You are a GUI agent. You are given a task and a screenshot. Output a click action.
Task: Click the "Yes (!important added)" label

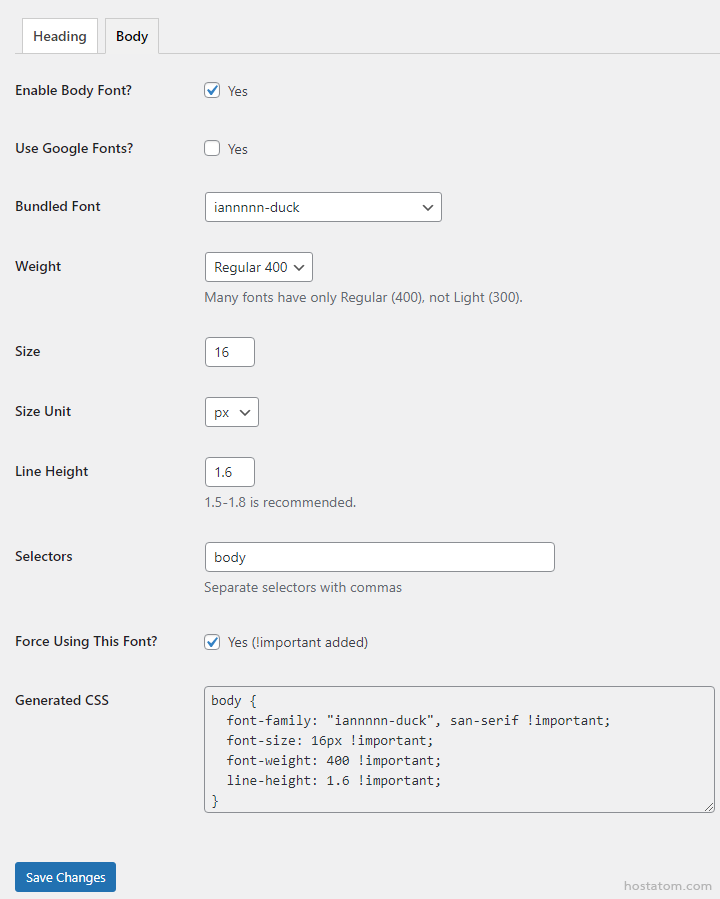pyautogui.click(x=298, y=642)
